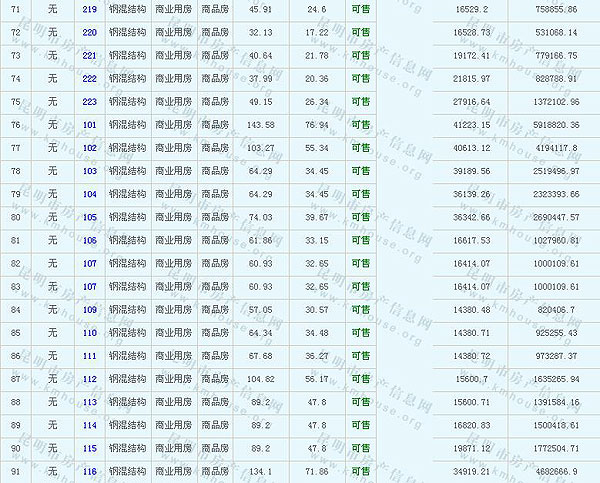Open details for room 223

(x=90, y=101)
